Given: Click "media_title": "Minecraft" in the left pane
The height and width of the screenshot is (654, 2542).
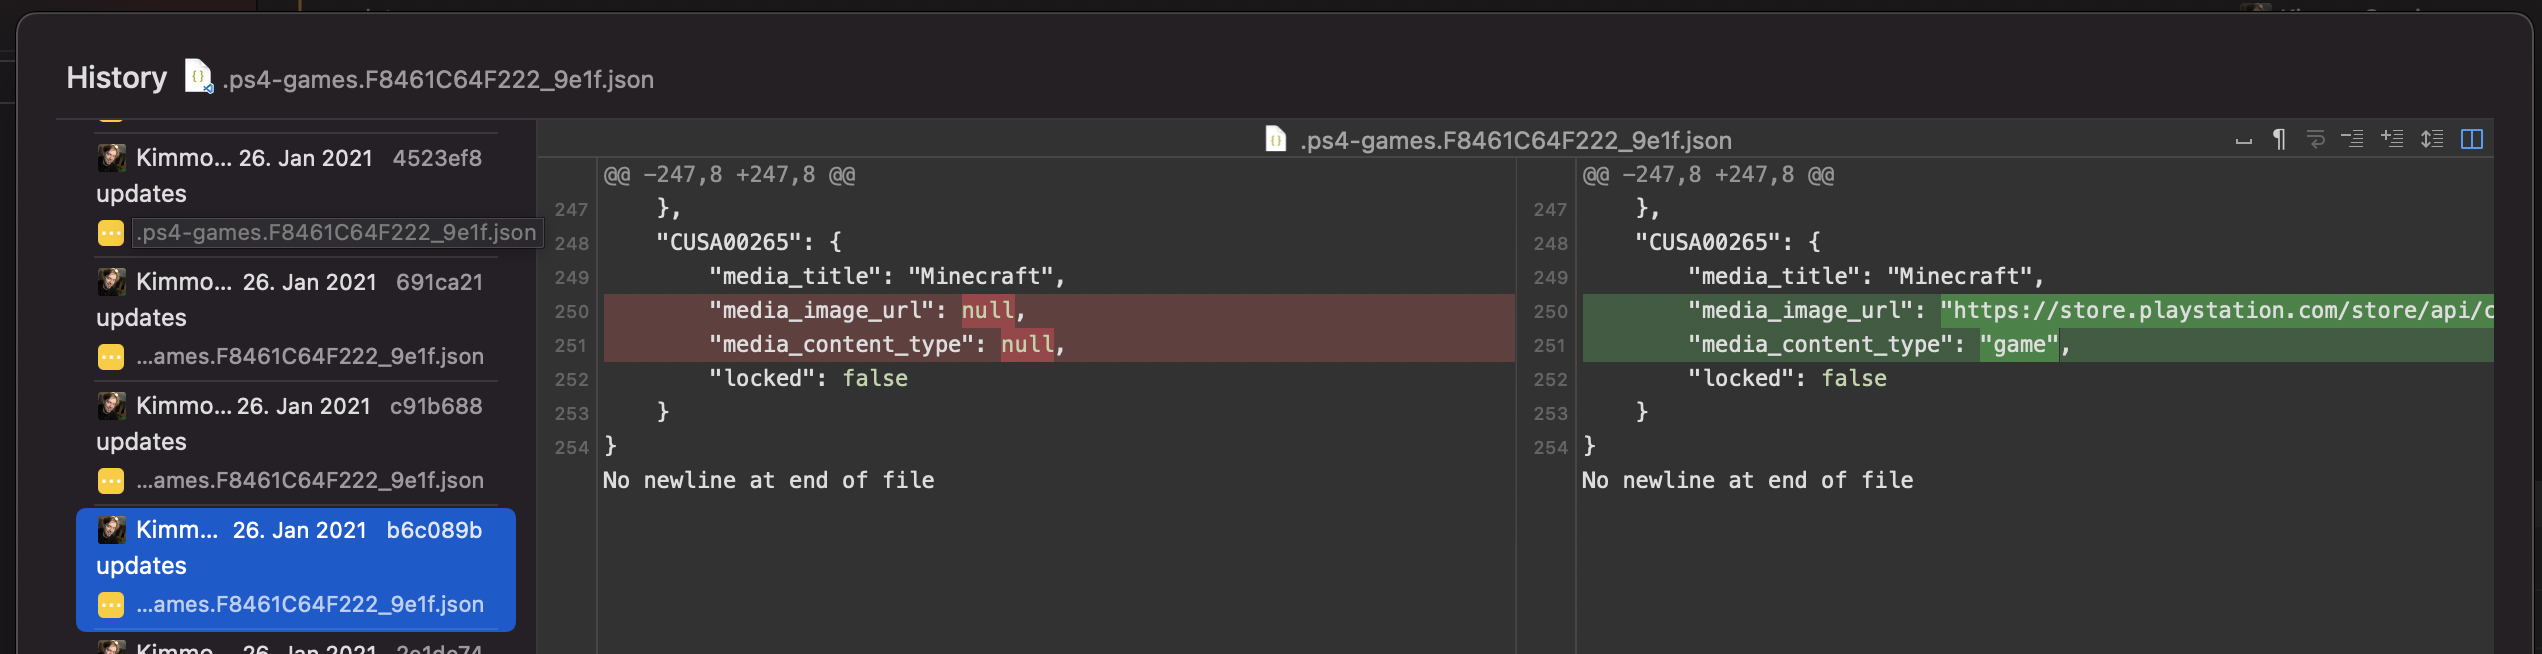Looking at the screenshot, I should click(887, 277).
